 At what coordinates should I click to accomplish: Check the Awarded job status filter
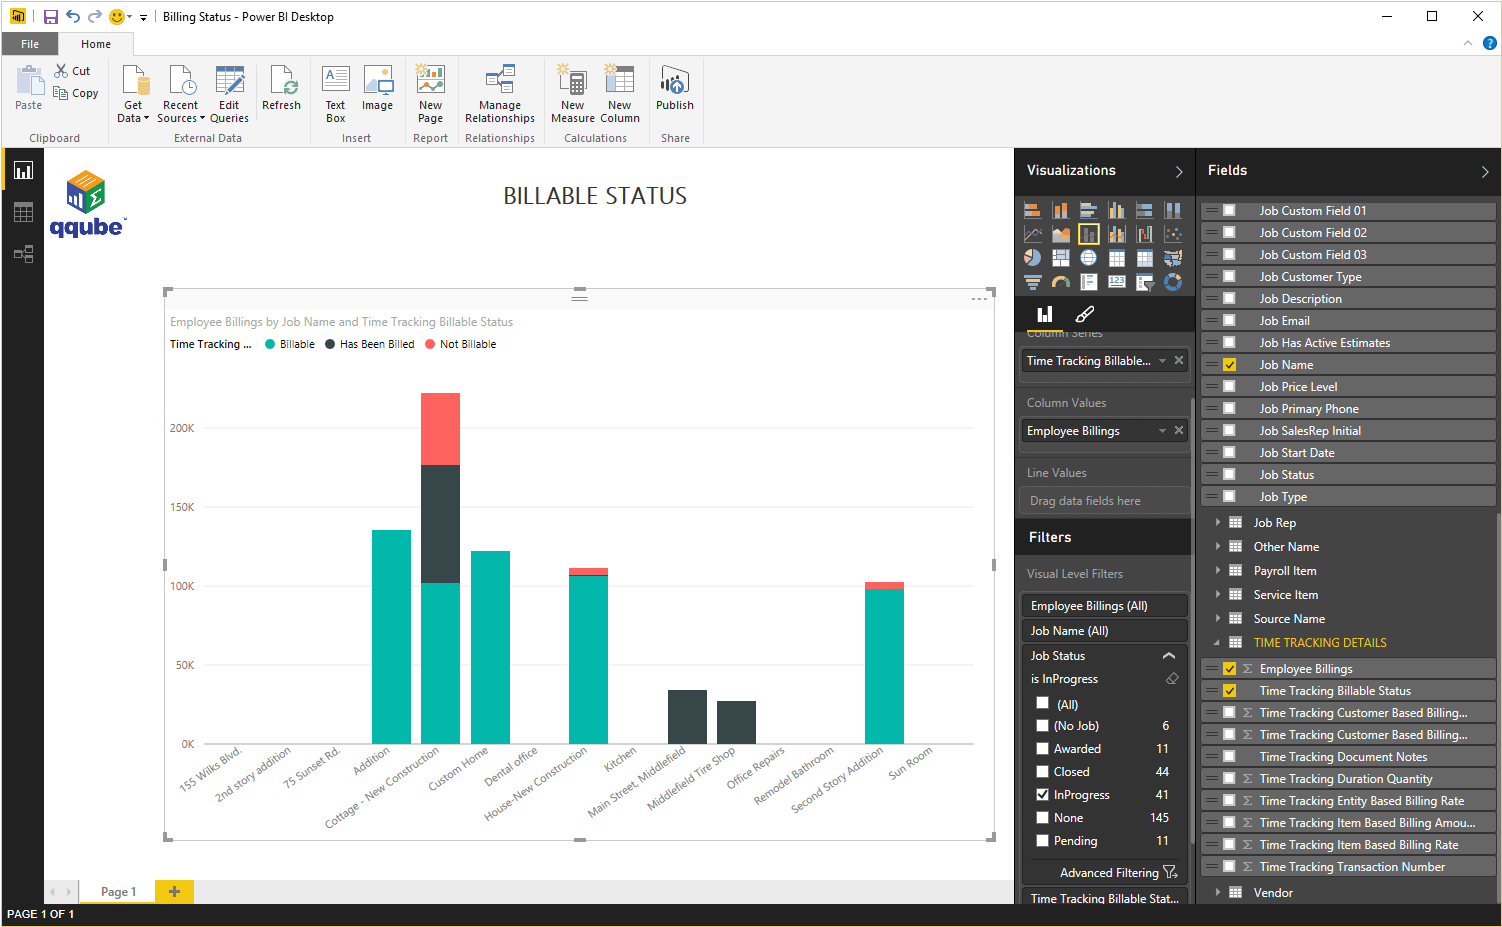click(x=1042, y=748)
